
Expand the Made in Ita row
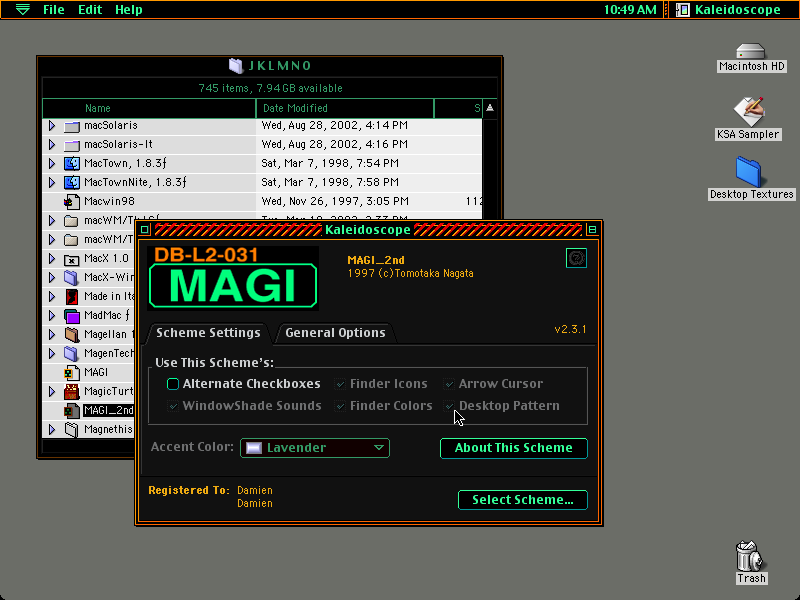pos(52,296)
